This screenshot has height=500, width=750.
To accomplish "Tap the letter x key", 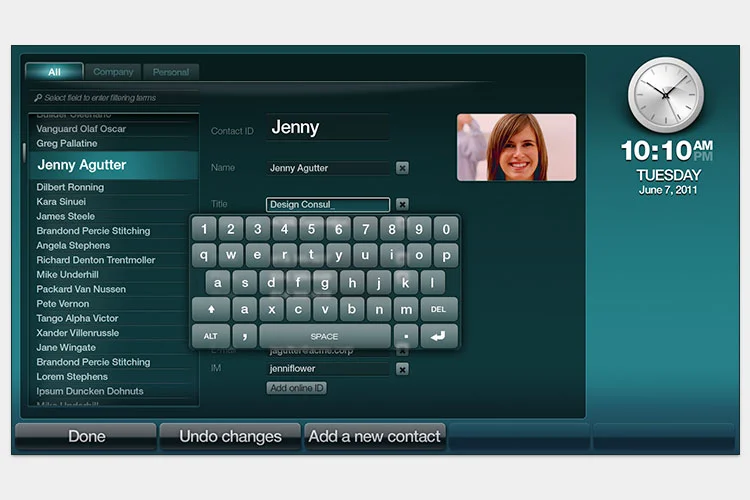I will click(x=272, y=310).
